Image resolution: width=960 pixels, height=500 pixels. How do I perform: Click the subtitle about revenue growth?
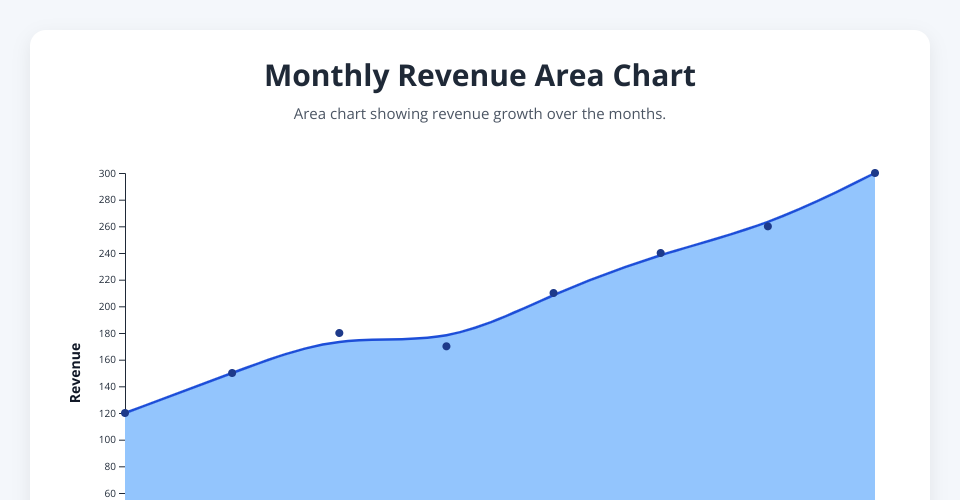(x=480, y=114)
